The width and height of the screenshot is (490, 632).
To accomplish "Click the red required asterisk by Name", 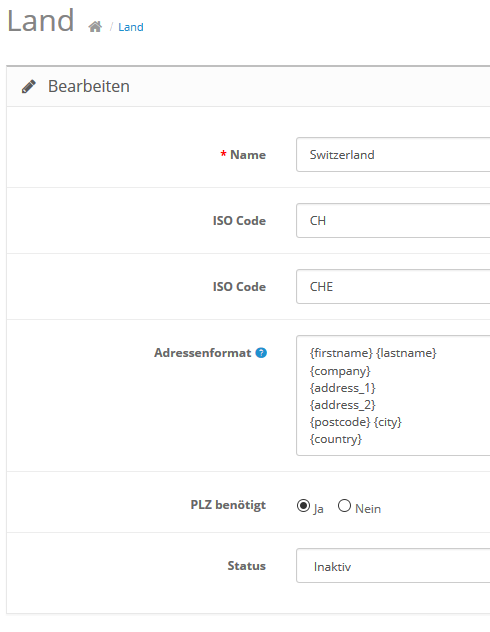I will click(223, 154).
